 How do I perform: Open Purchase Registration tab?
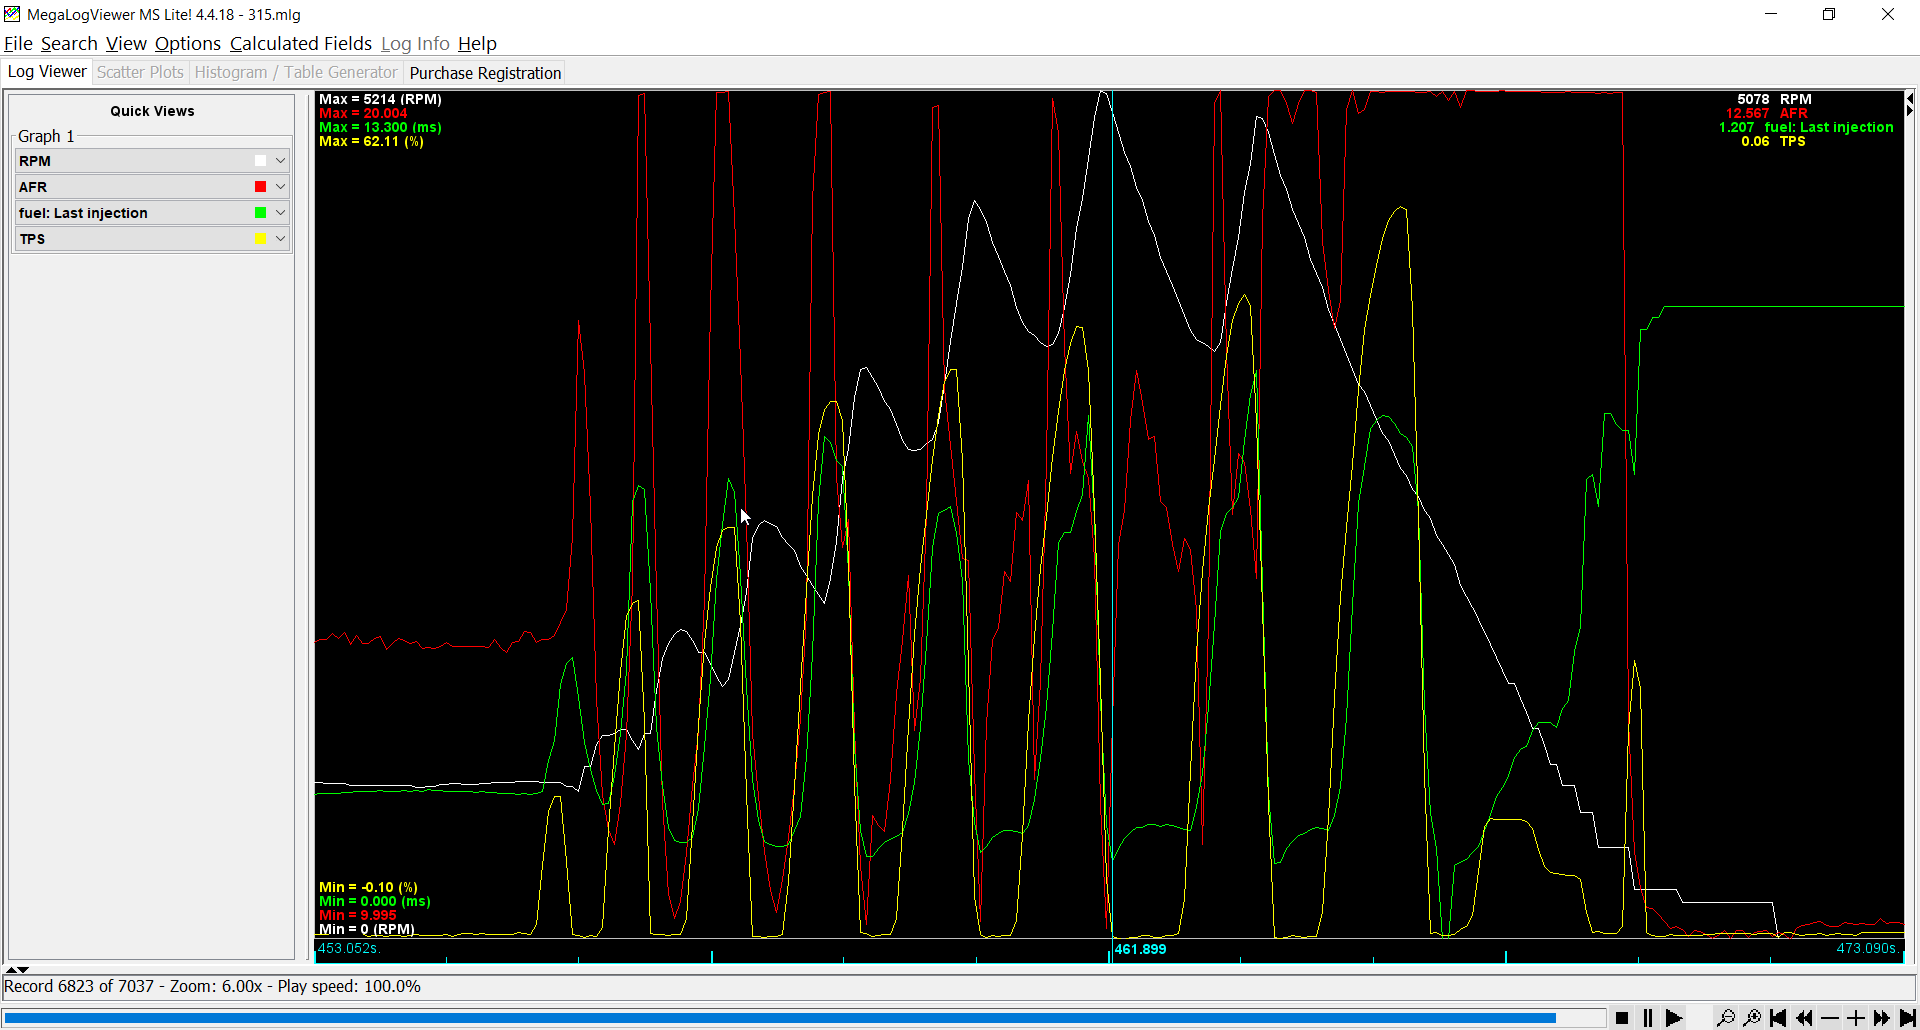tap(485, 73)
